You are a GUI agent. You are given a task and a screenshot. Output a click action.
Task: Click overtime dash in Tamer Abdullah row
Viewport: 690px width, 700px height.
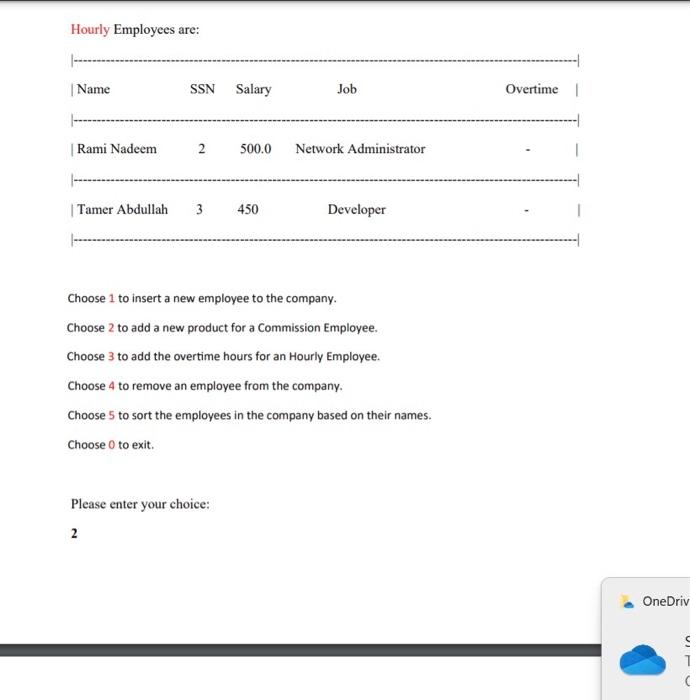point(527,210)
